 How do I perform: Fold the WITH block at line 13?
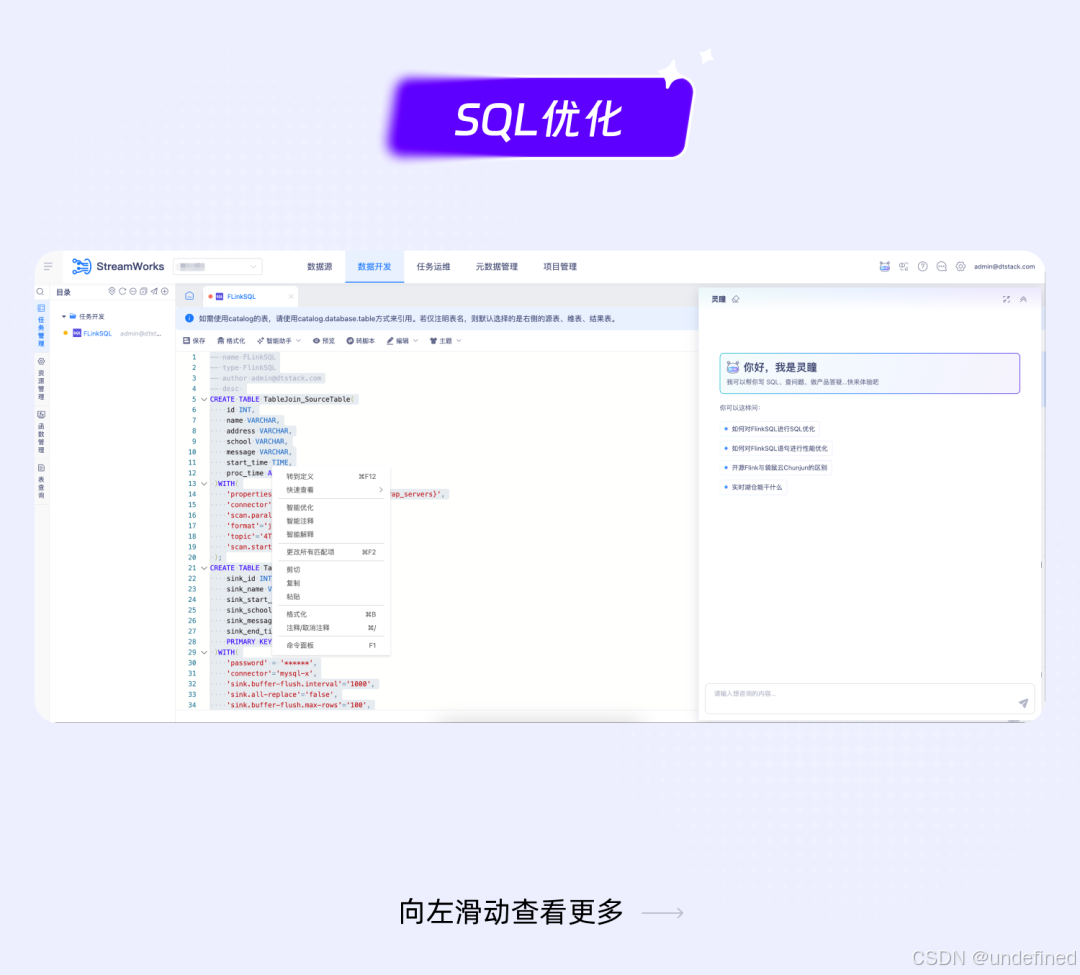click(x=205, y=484)
